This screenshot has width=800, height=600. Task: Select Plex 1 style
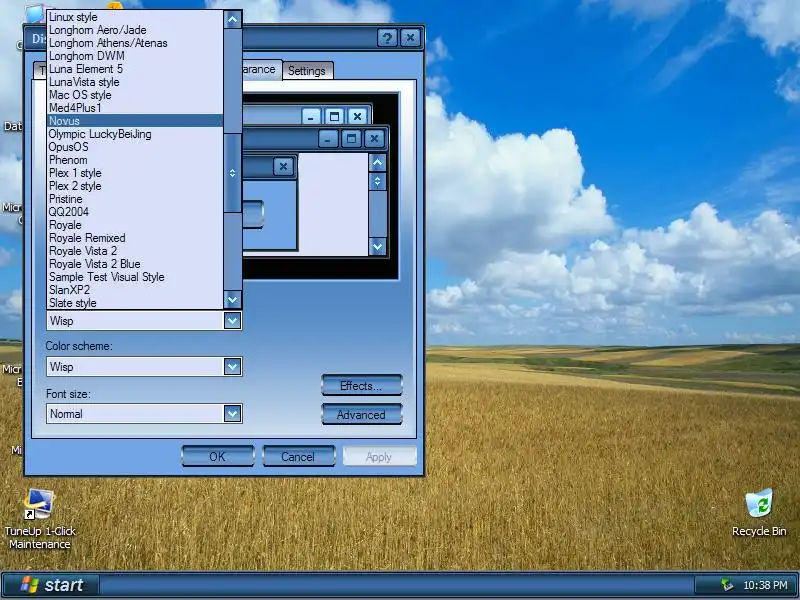pyautogui.click(x=135, y=173)
